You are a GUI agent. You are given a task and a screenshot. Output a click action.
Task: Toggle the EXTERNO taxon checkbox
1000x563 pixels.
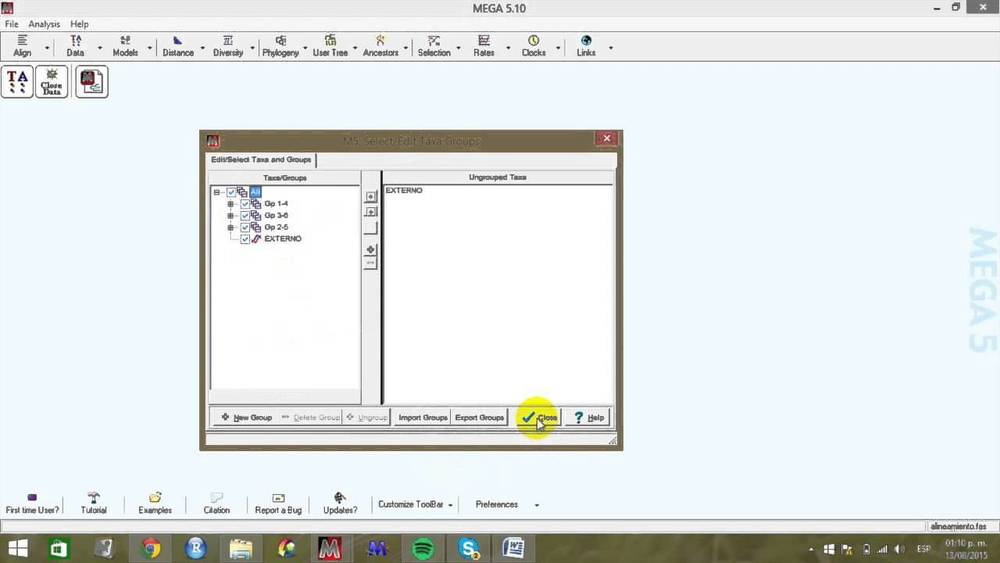[245, 239]
